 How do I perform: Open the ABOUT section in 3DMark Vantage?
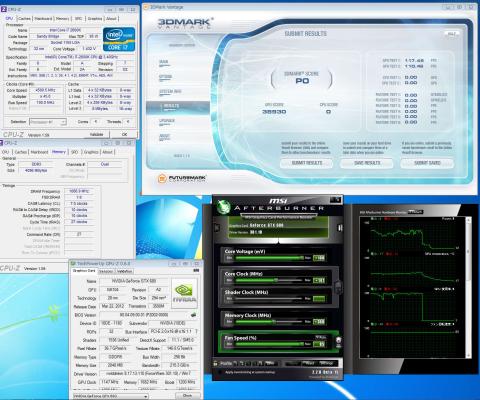click(165, 137)
